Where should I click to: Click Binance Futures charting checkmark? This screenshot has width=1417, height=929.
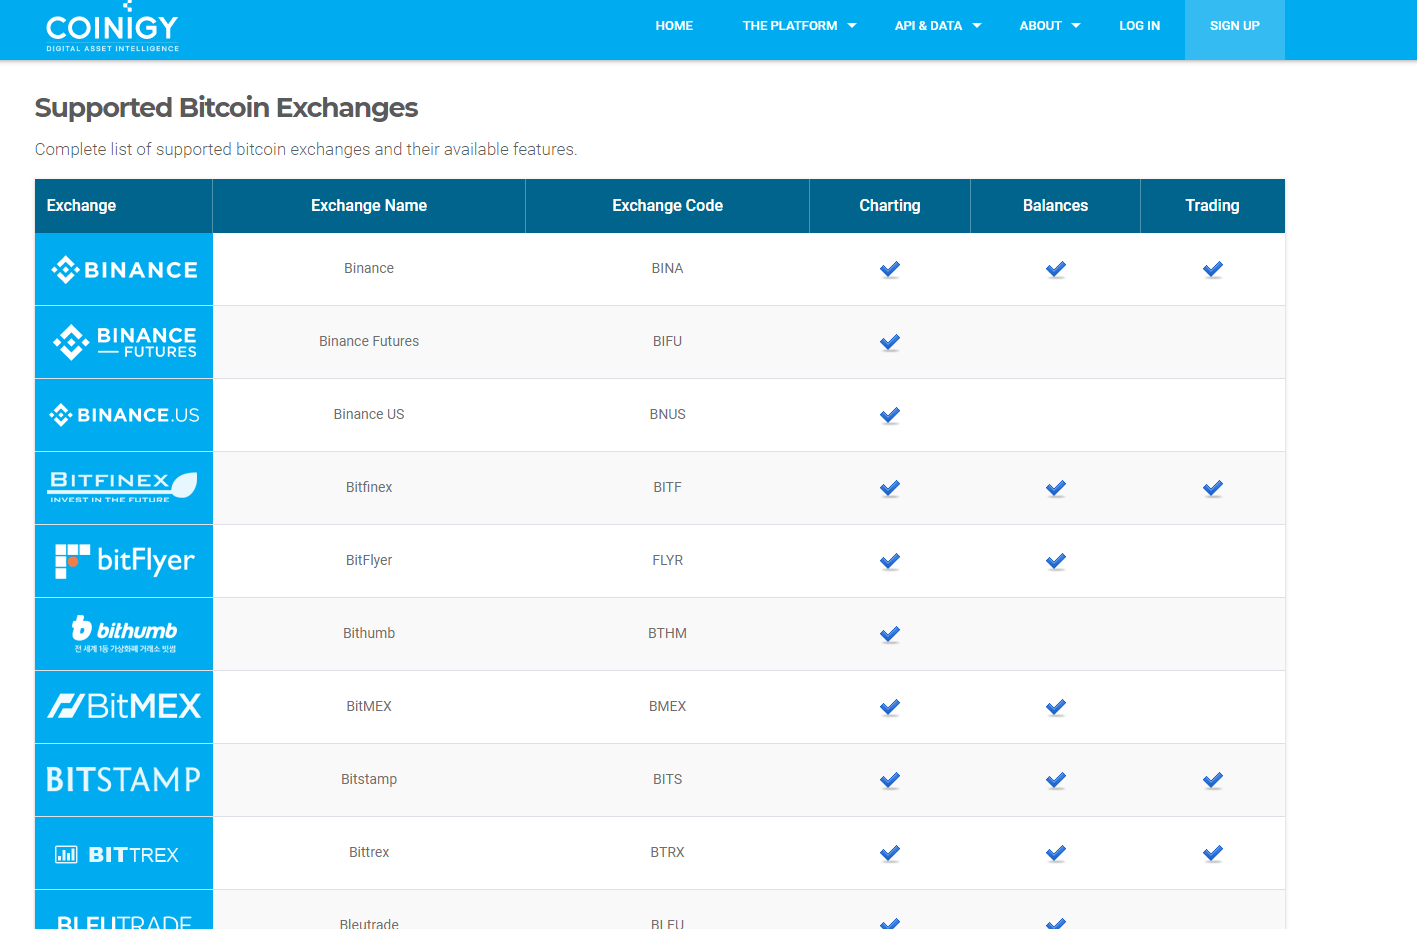[x=890, y=342]
